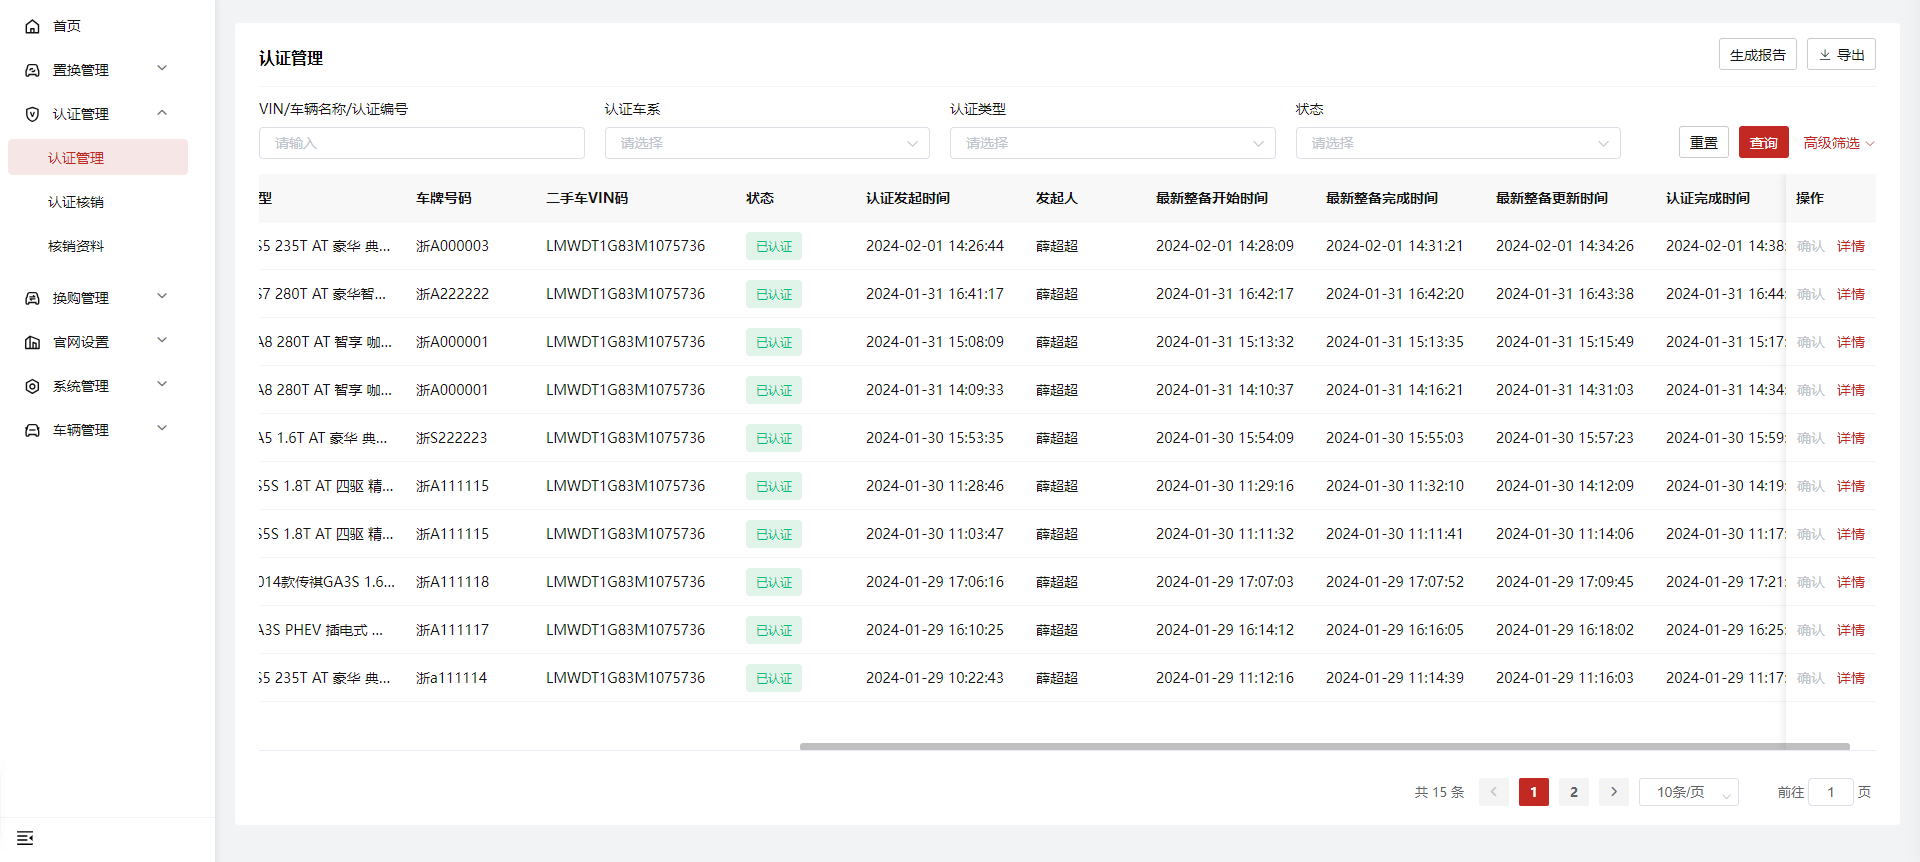
Task: Click the red 查询 search button
Action: pos(1763,143)
